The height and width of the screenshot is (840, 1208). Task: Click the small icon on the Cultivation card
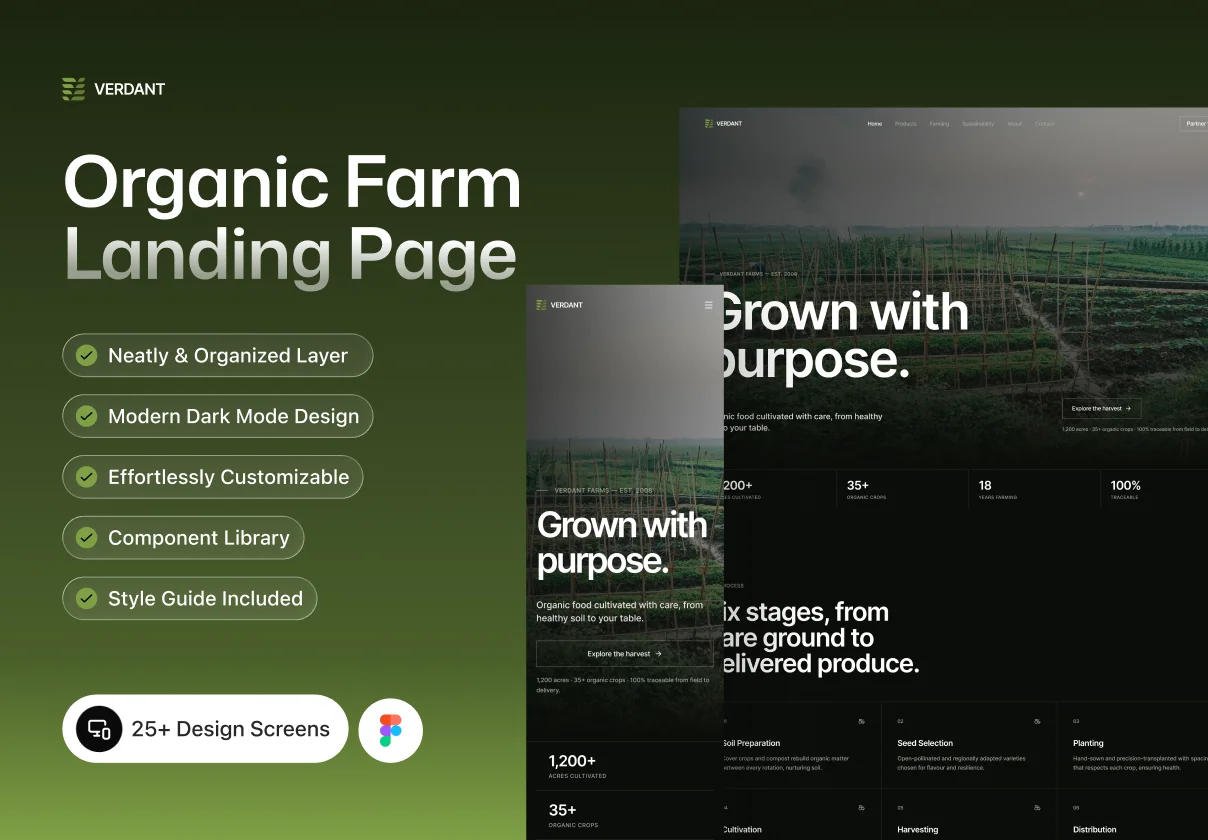coord(861,807)
